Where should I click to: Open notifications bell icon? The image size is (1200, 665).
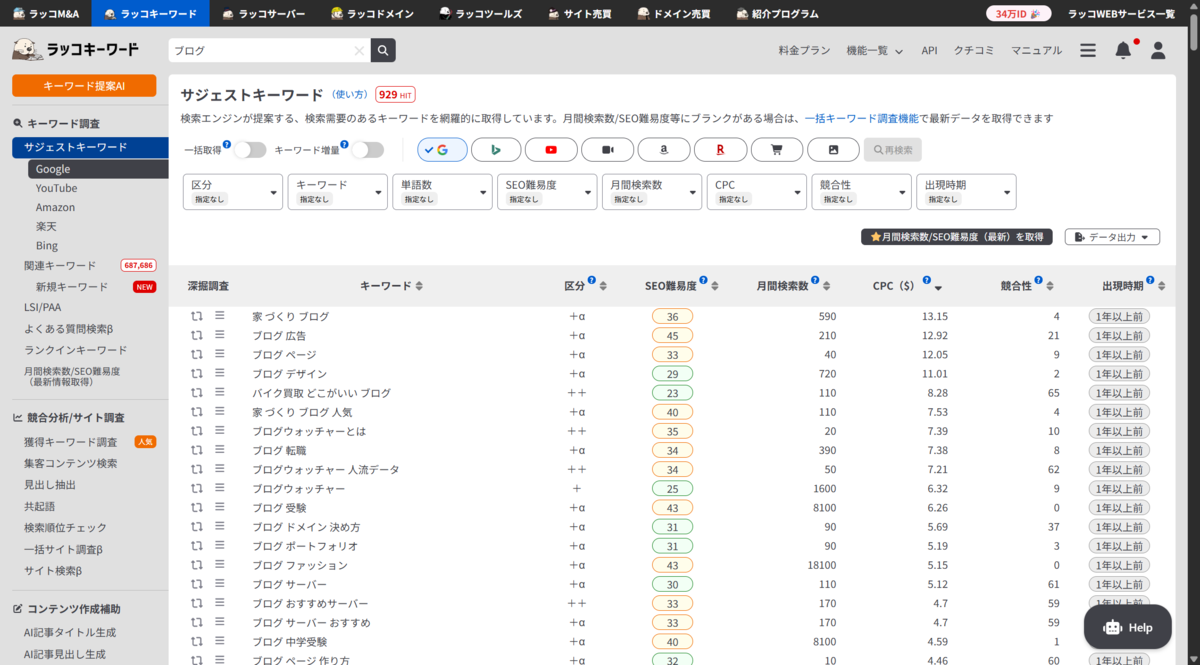click(x=1123, y=50)
